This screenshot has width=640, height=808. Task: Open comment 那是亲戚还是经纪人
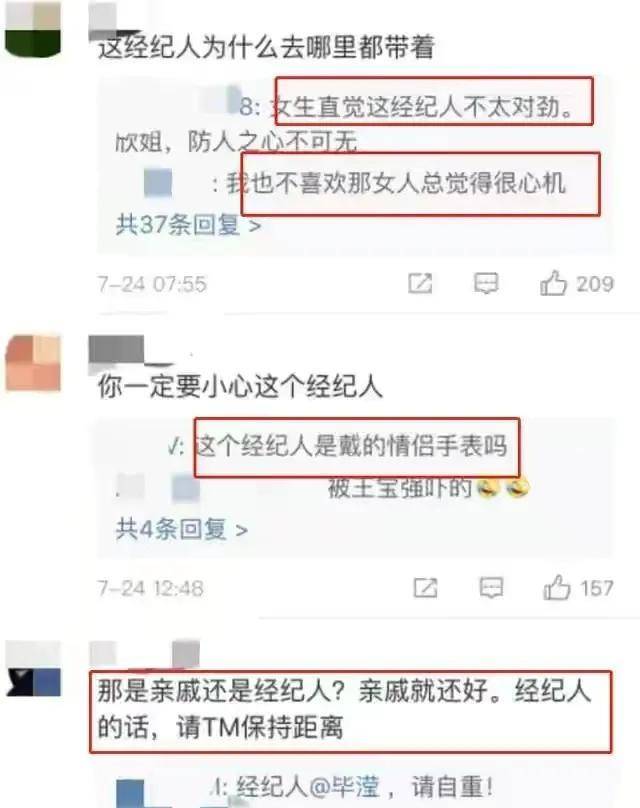tap(344, 710)
